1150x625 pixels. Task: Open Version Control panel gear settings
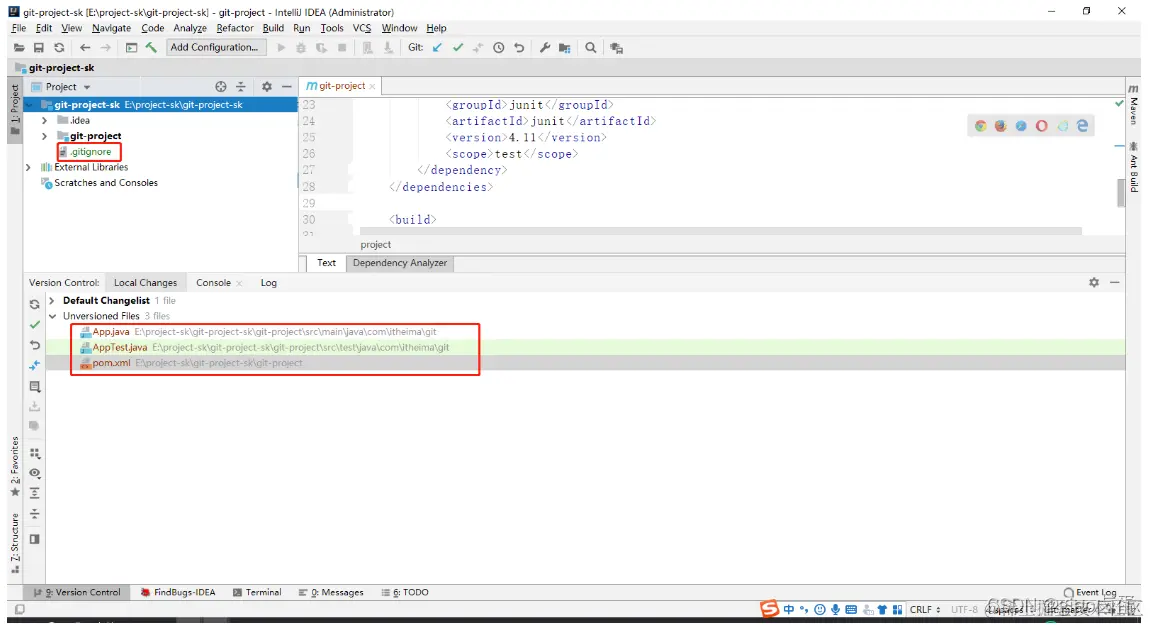pos(1094,282)
